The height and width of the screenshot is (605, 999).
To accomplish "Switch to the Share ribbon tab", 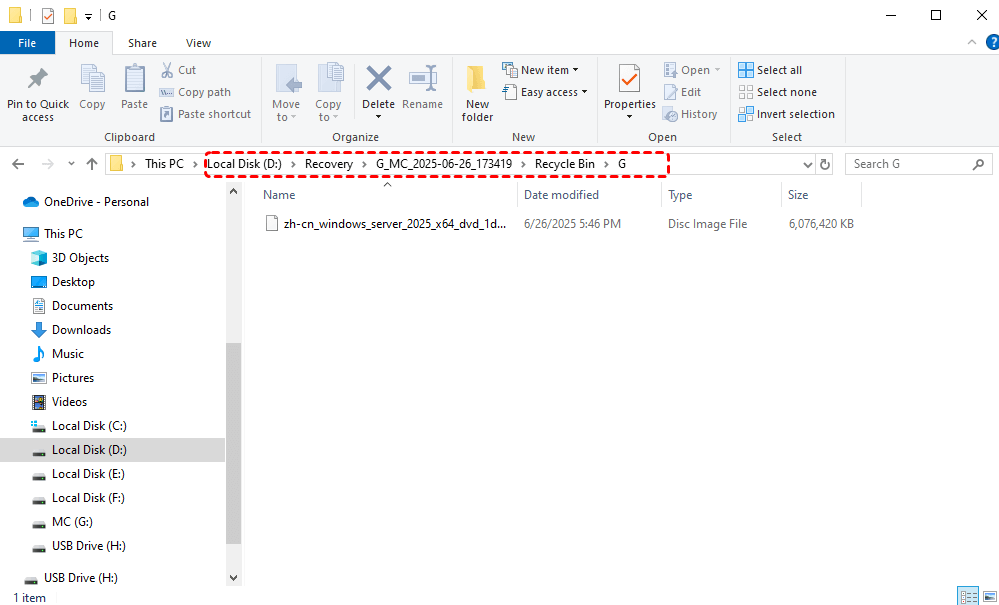I will tap(142, 43).
